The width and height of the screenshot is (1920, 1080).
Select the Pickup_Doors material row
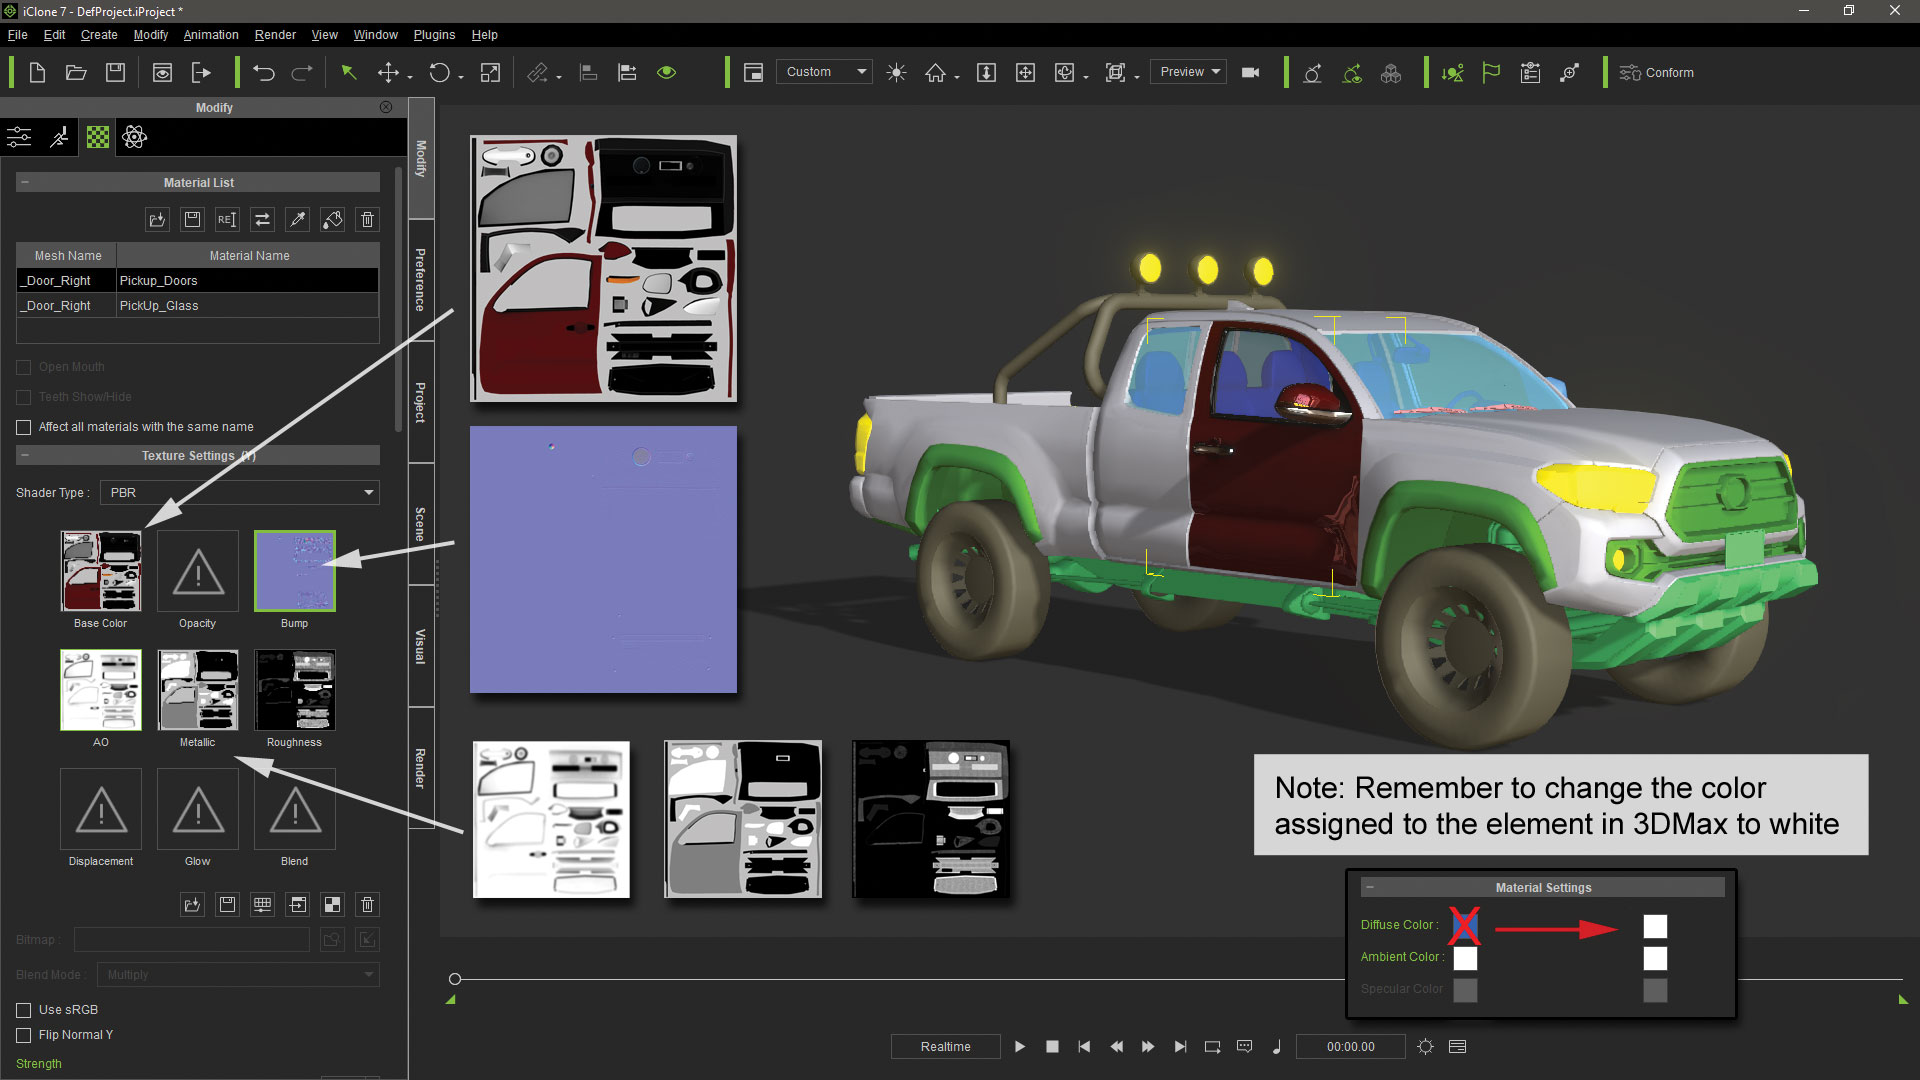point(198,281)
